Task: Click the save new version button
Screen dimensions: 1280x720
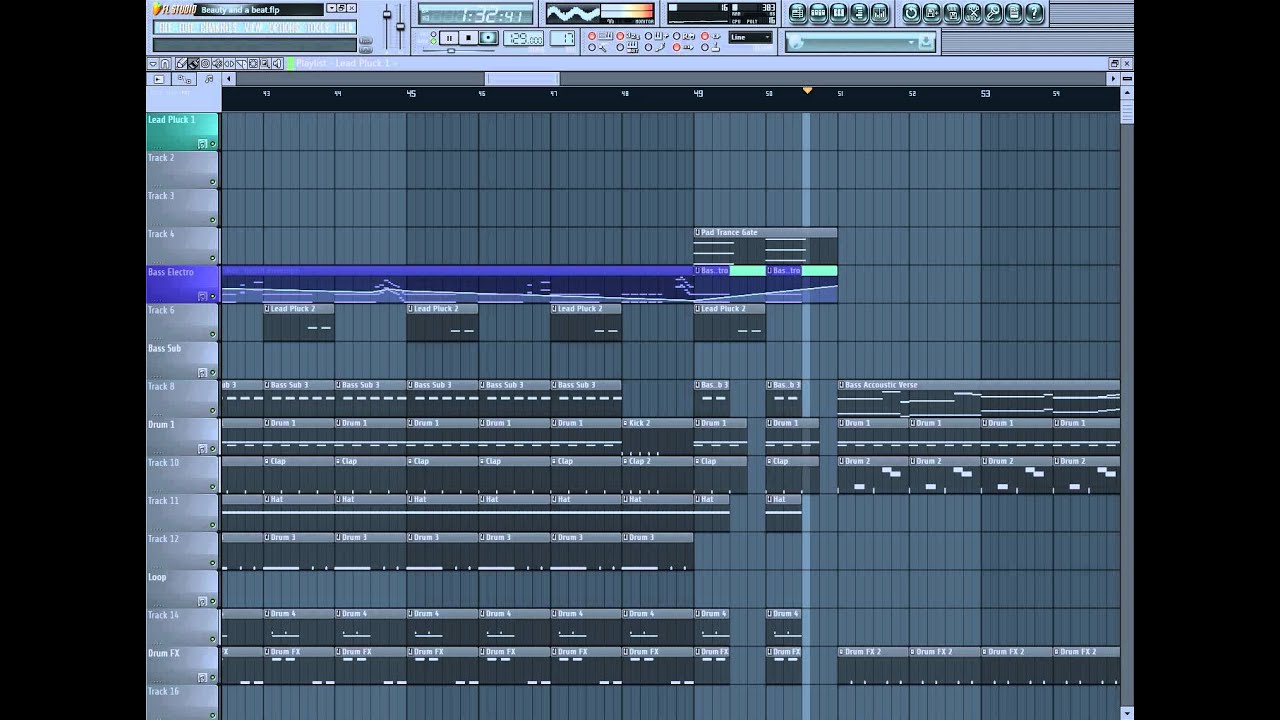Action: click(931, 13)
